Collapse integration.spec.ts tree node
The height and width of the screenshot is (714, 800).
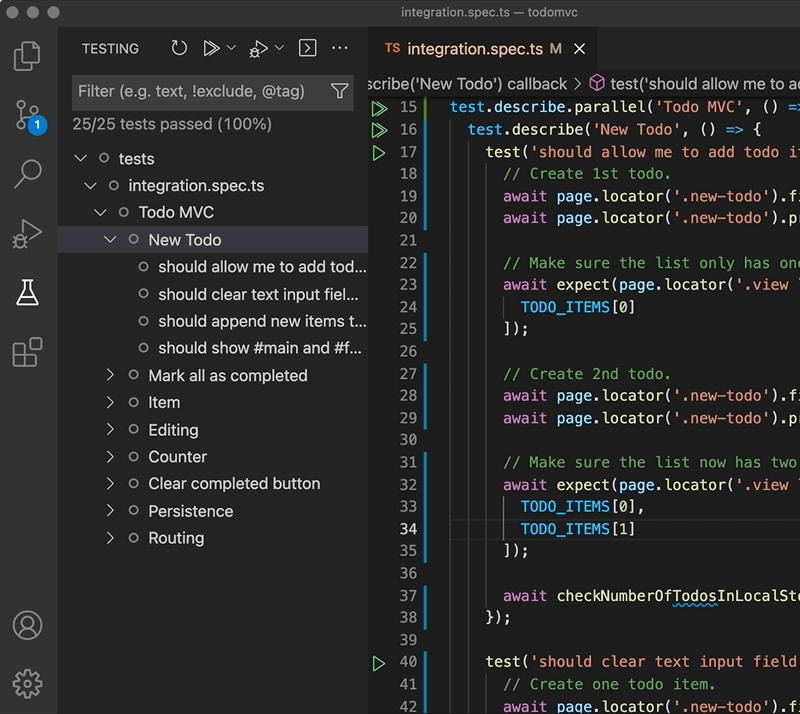(x=90, y=185)
